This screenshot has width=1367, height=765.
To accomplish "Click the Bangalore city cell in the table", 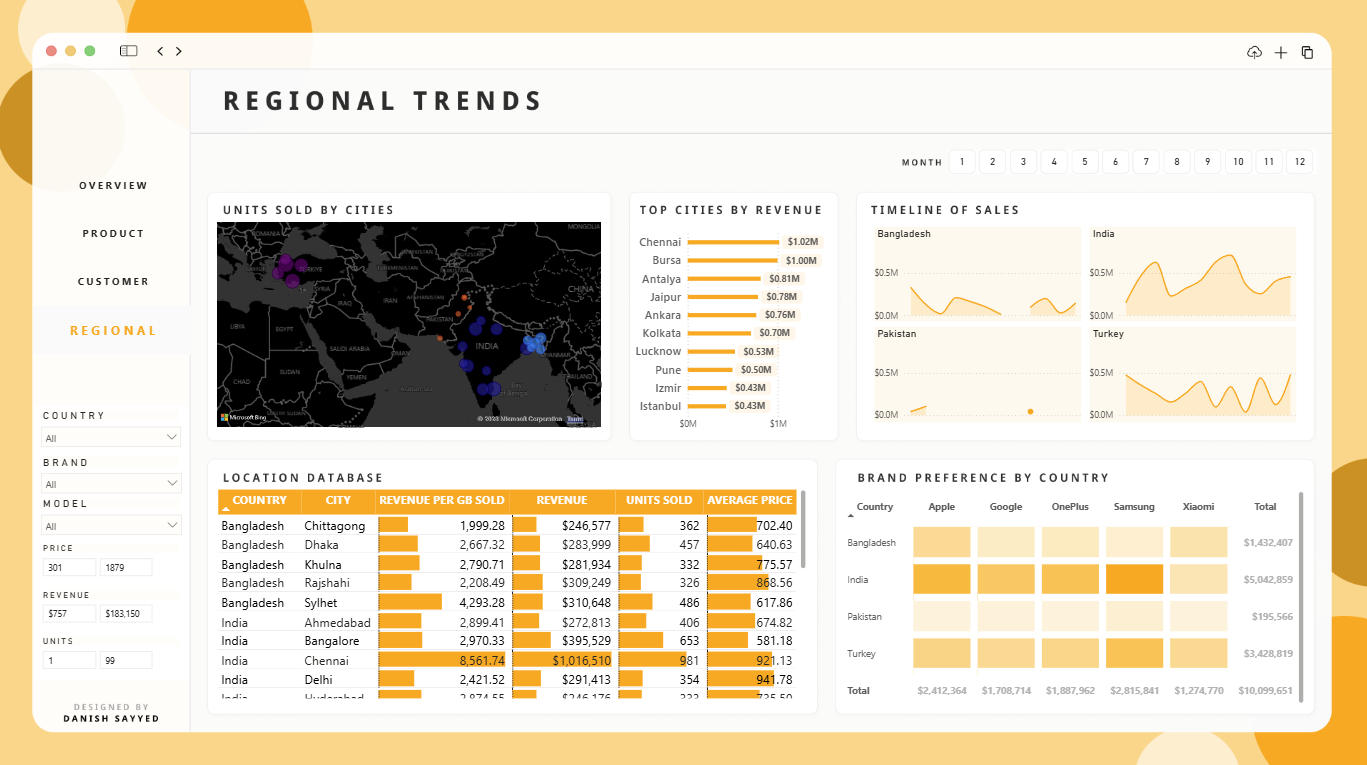I will (x=332, y=641).
